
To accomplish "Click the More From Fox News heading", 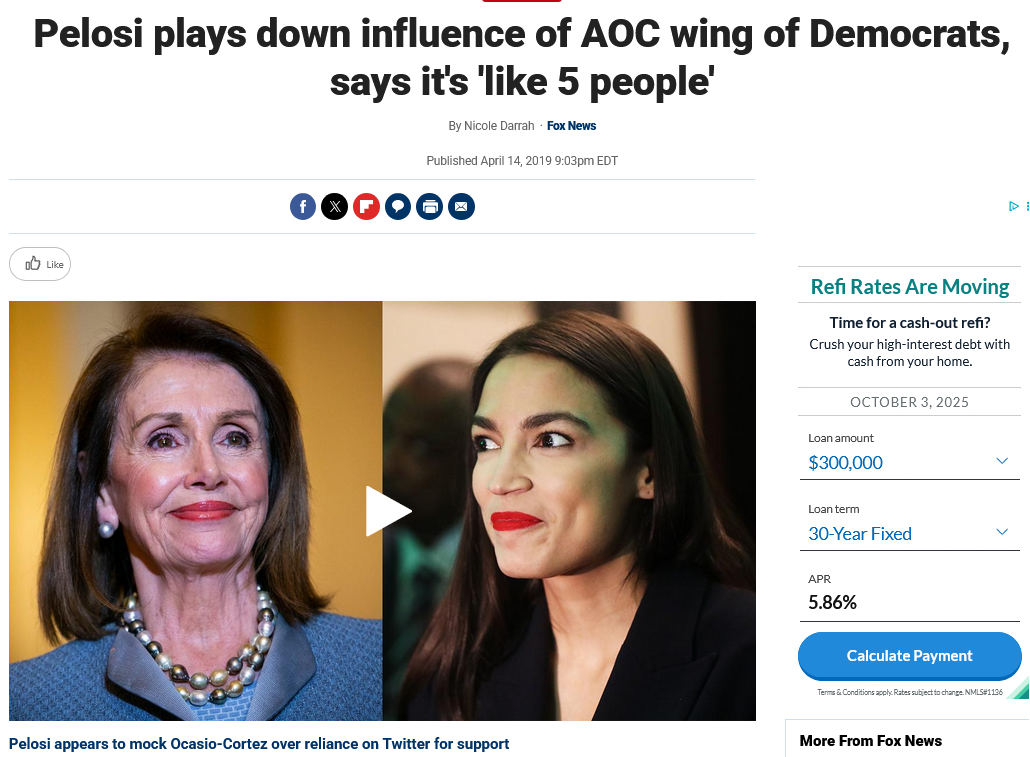I will point(870,741).
